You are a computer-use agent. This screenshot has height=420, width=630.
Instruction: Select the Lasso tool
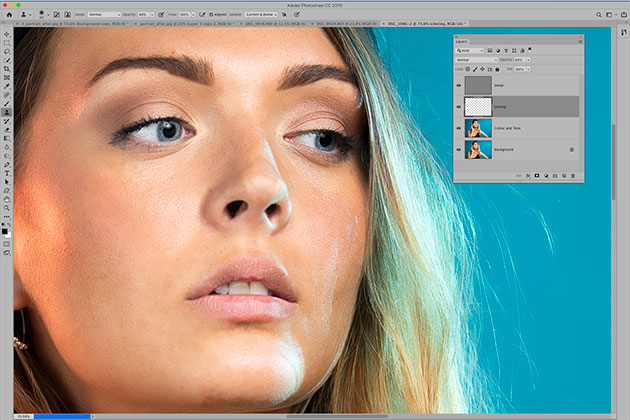[7, 52]
